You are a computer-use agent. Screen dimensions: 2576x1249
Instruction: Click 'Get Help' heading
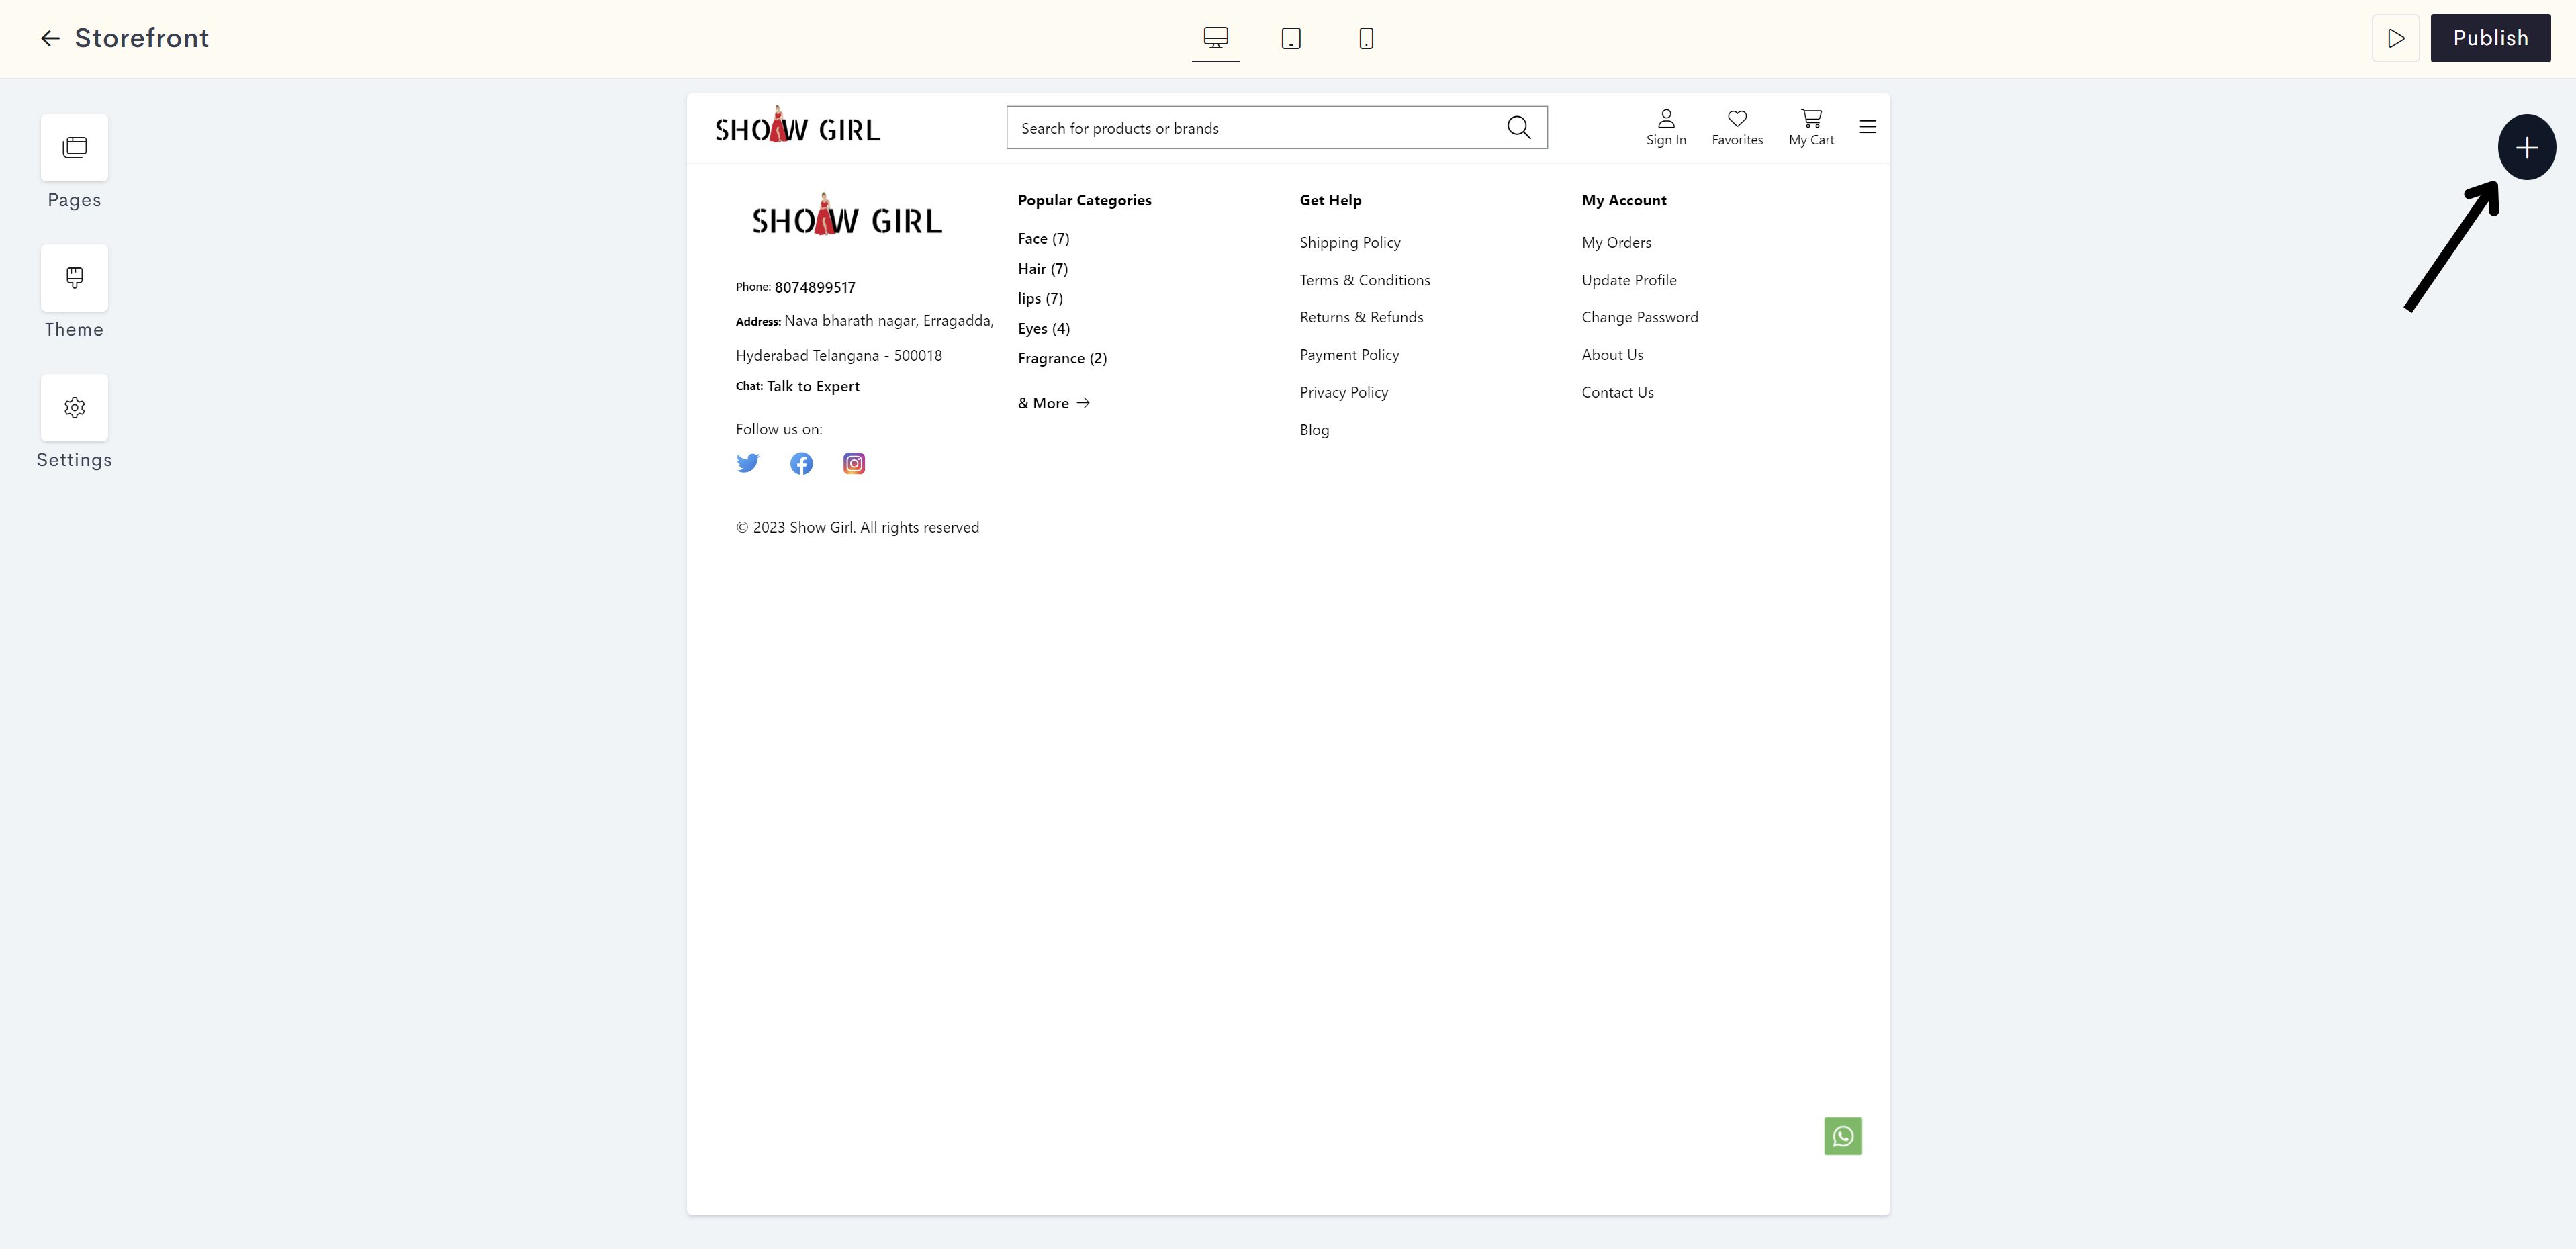click(x=1330, y=201)
